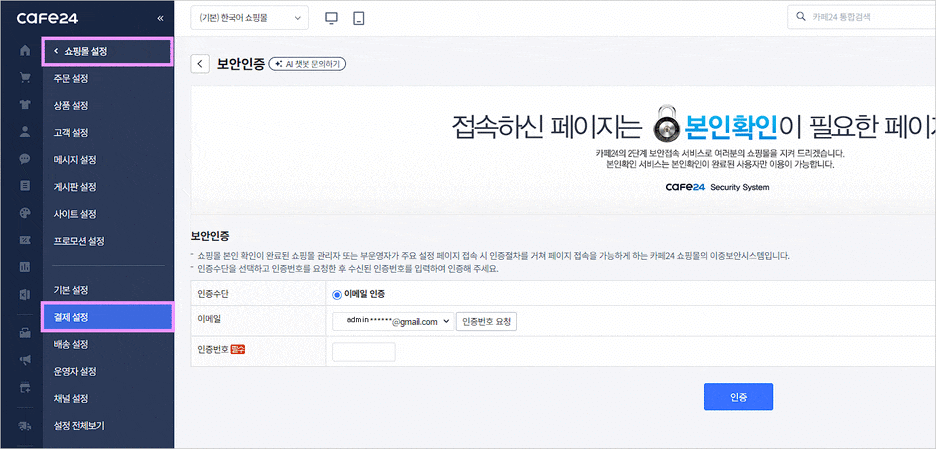
Task: Click 인증번호 요청 button
Action: point(487,321)
